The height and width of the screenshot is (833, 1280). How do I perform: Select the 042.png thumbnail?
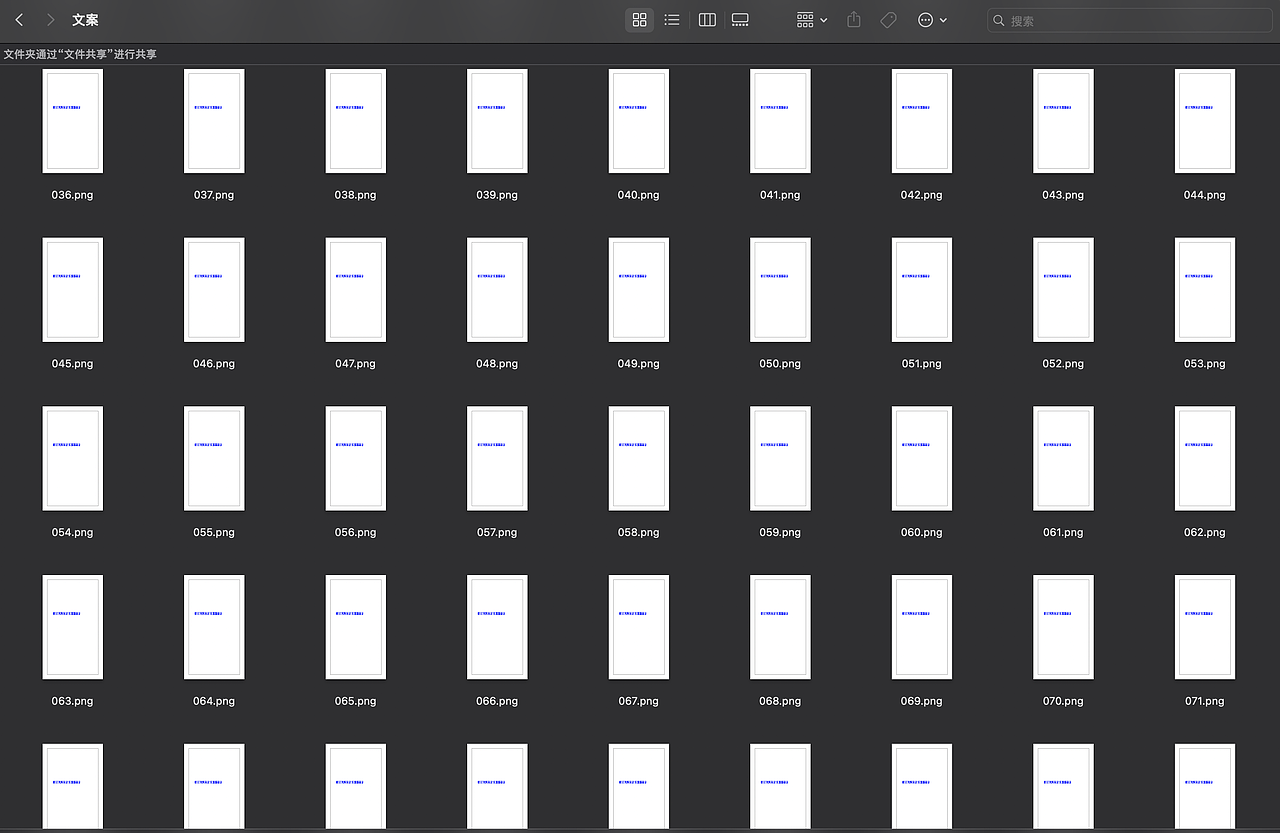coord(921,121)
